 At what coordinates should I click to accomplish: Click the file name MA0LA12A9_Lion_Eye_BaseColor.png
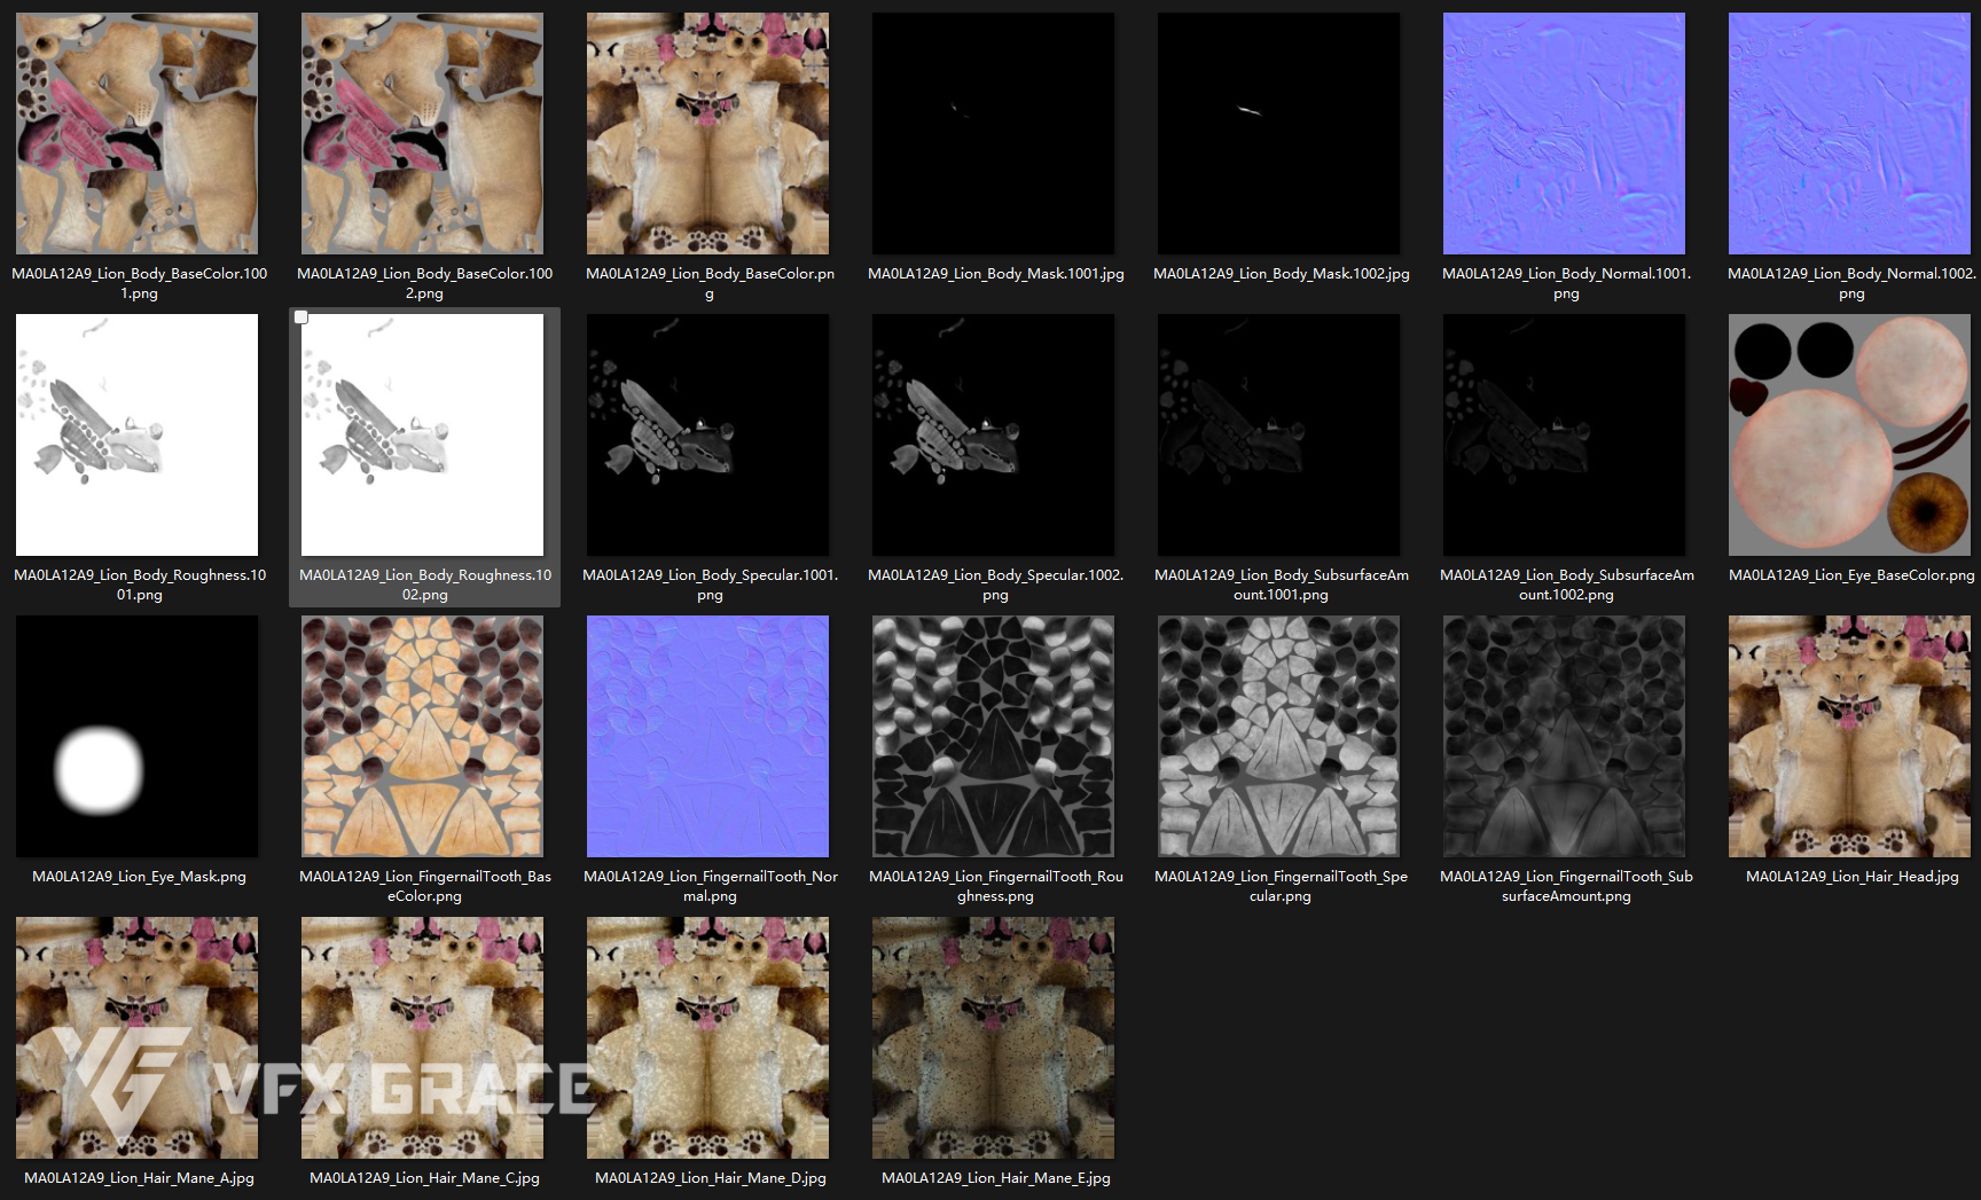tap(1852, 575)
